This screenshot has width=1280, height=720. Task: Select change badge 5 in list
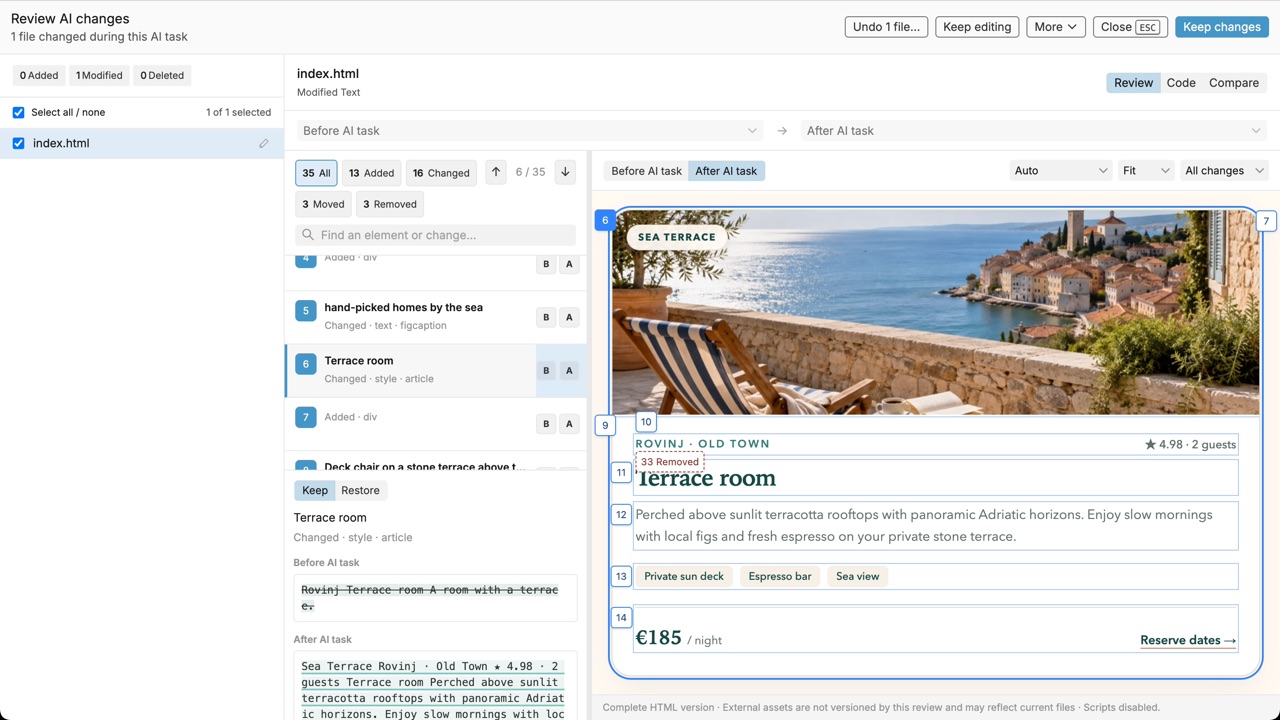point(306,311)
